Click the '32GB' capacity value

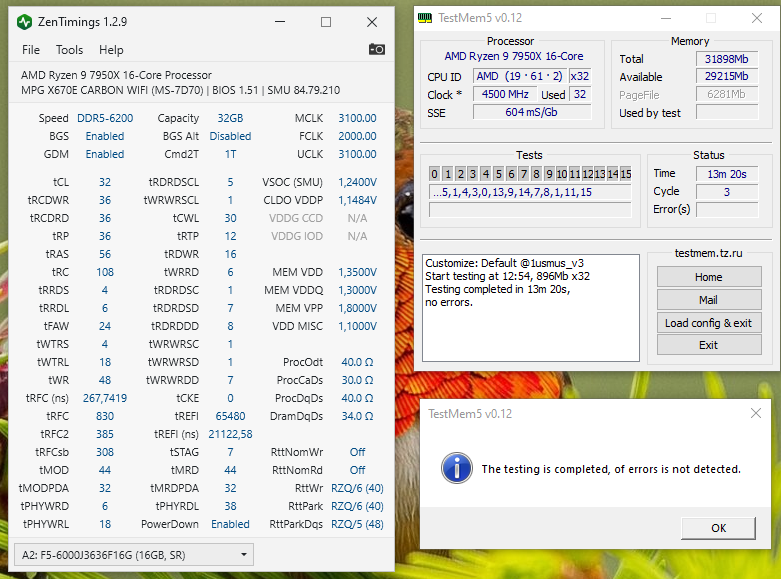(x=230, y=118)
